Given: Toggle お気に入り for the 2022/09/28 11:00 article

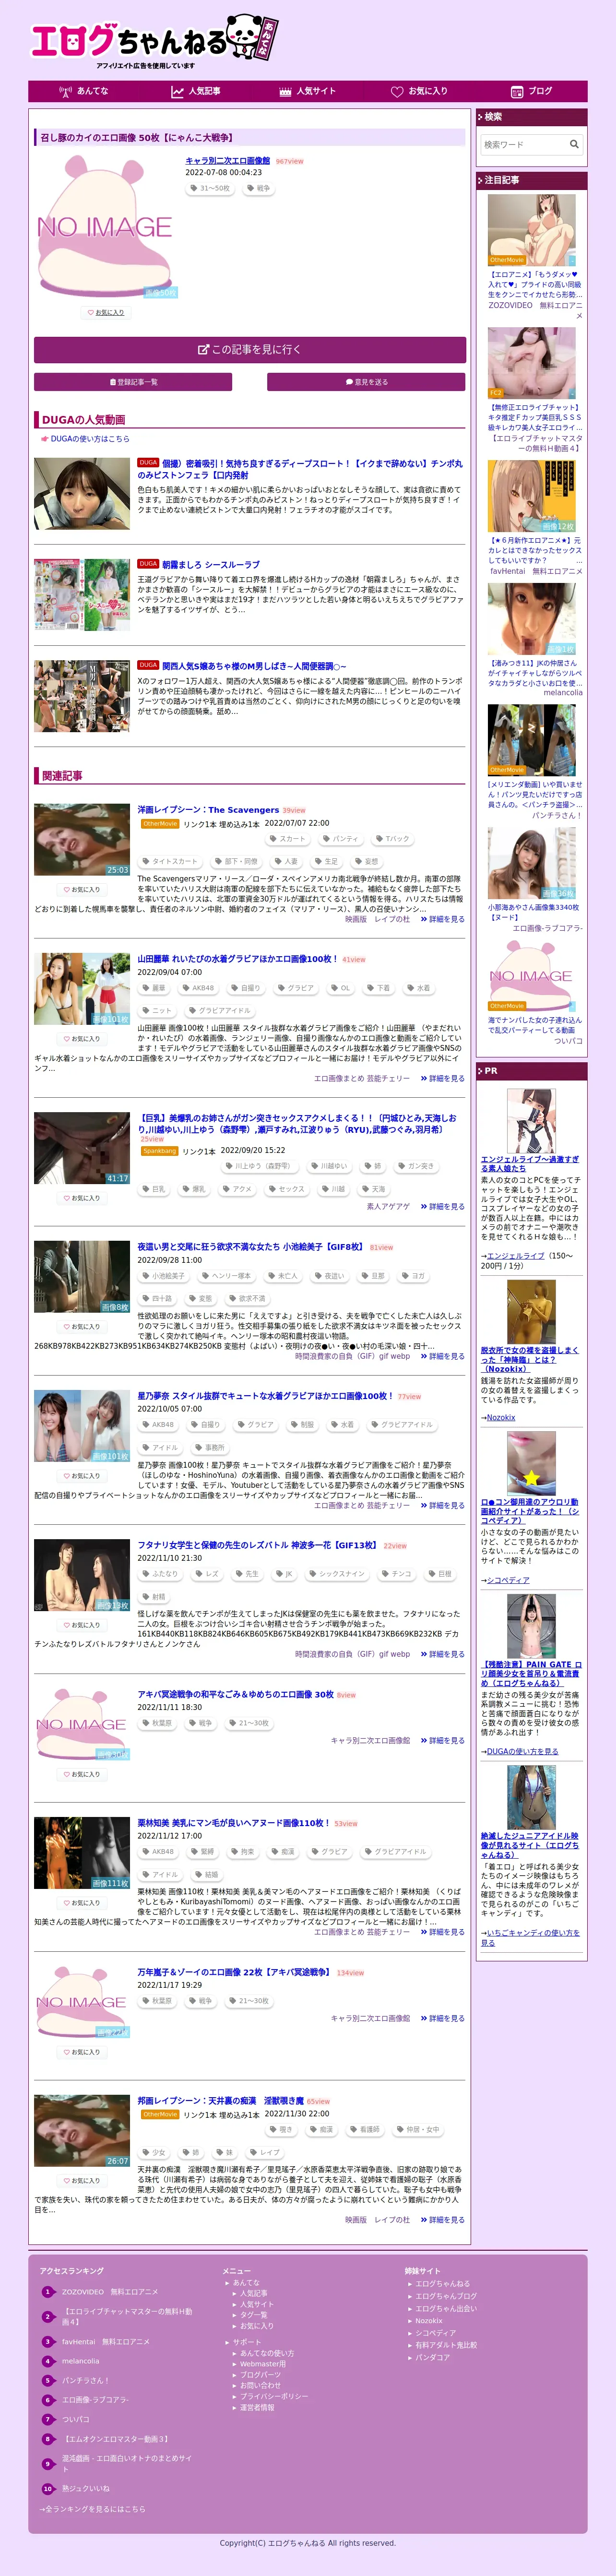Looking at the screenshot, I should [x=82, y=1326].
